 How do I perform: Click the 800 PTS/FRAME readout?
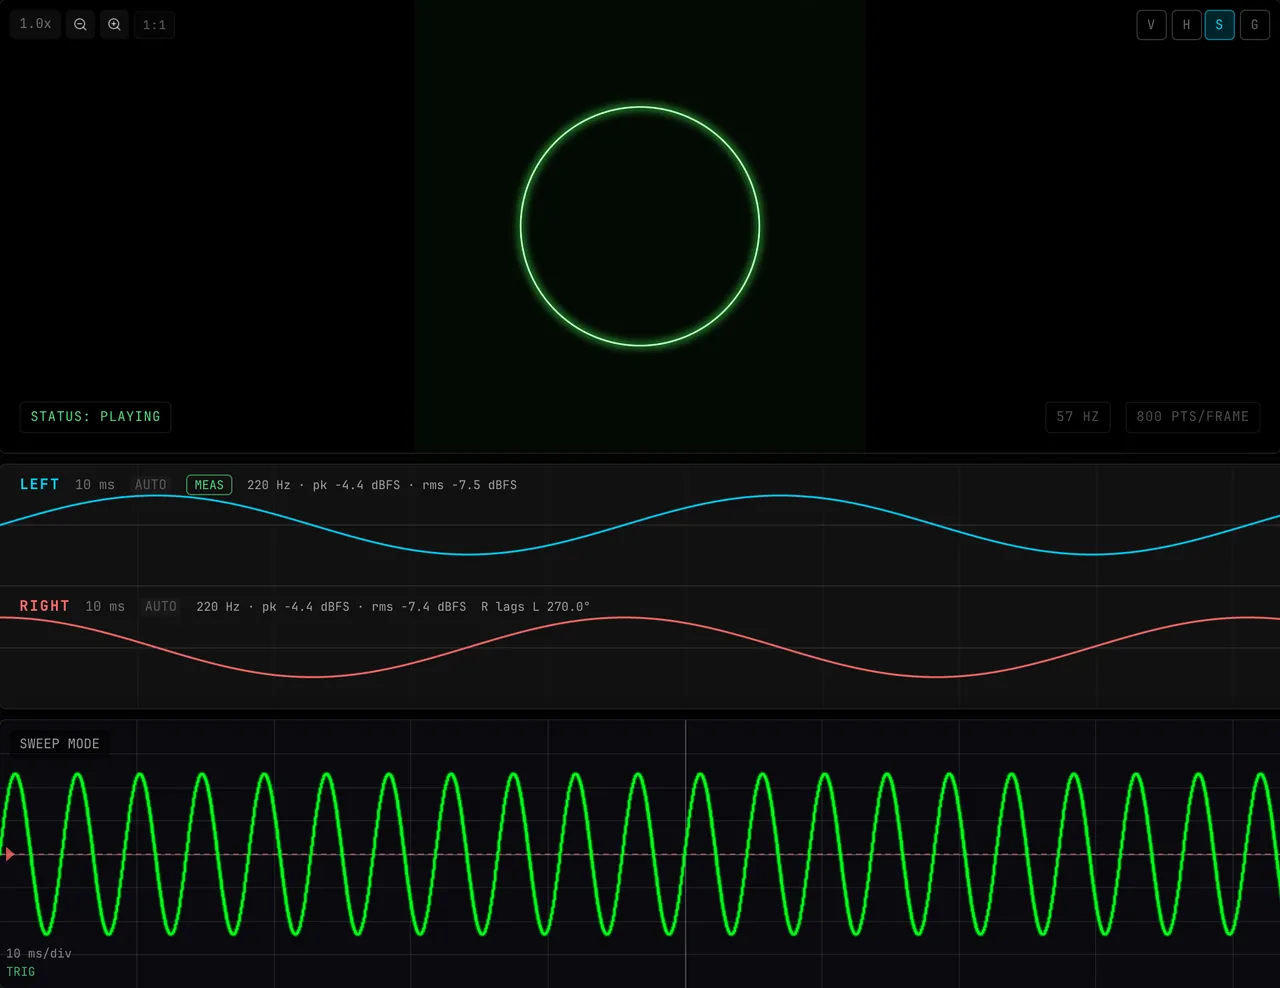pos(1192,417)
